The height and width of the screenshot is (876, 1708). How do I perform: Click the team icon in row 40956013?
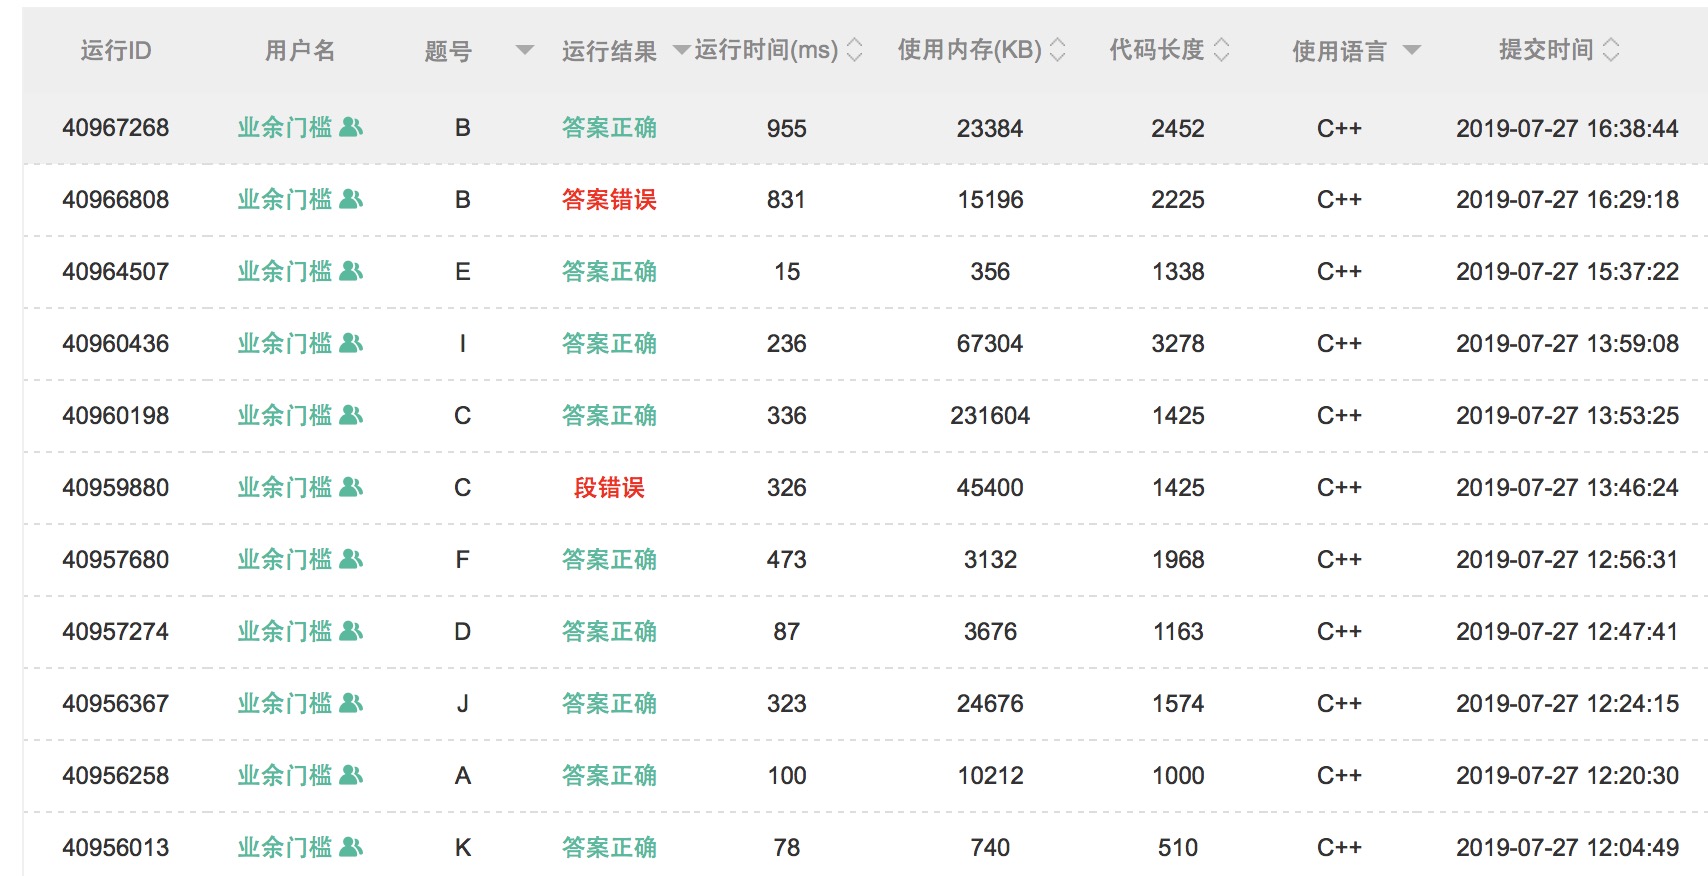tap(351, 847)
